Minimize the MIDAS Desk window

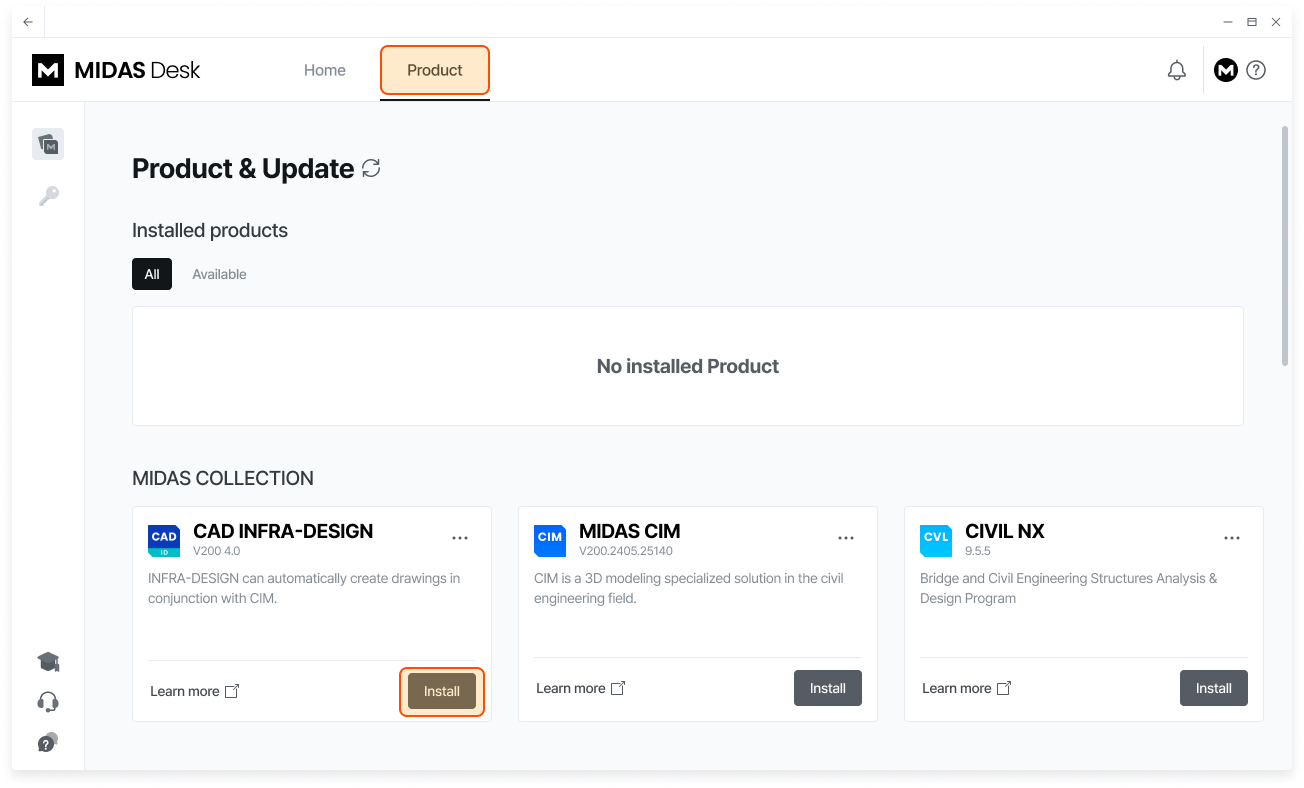pyautogui.click(x=1228, y=21)
